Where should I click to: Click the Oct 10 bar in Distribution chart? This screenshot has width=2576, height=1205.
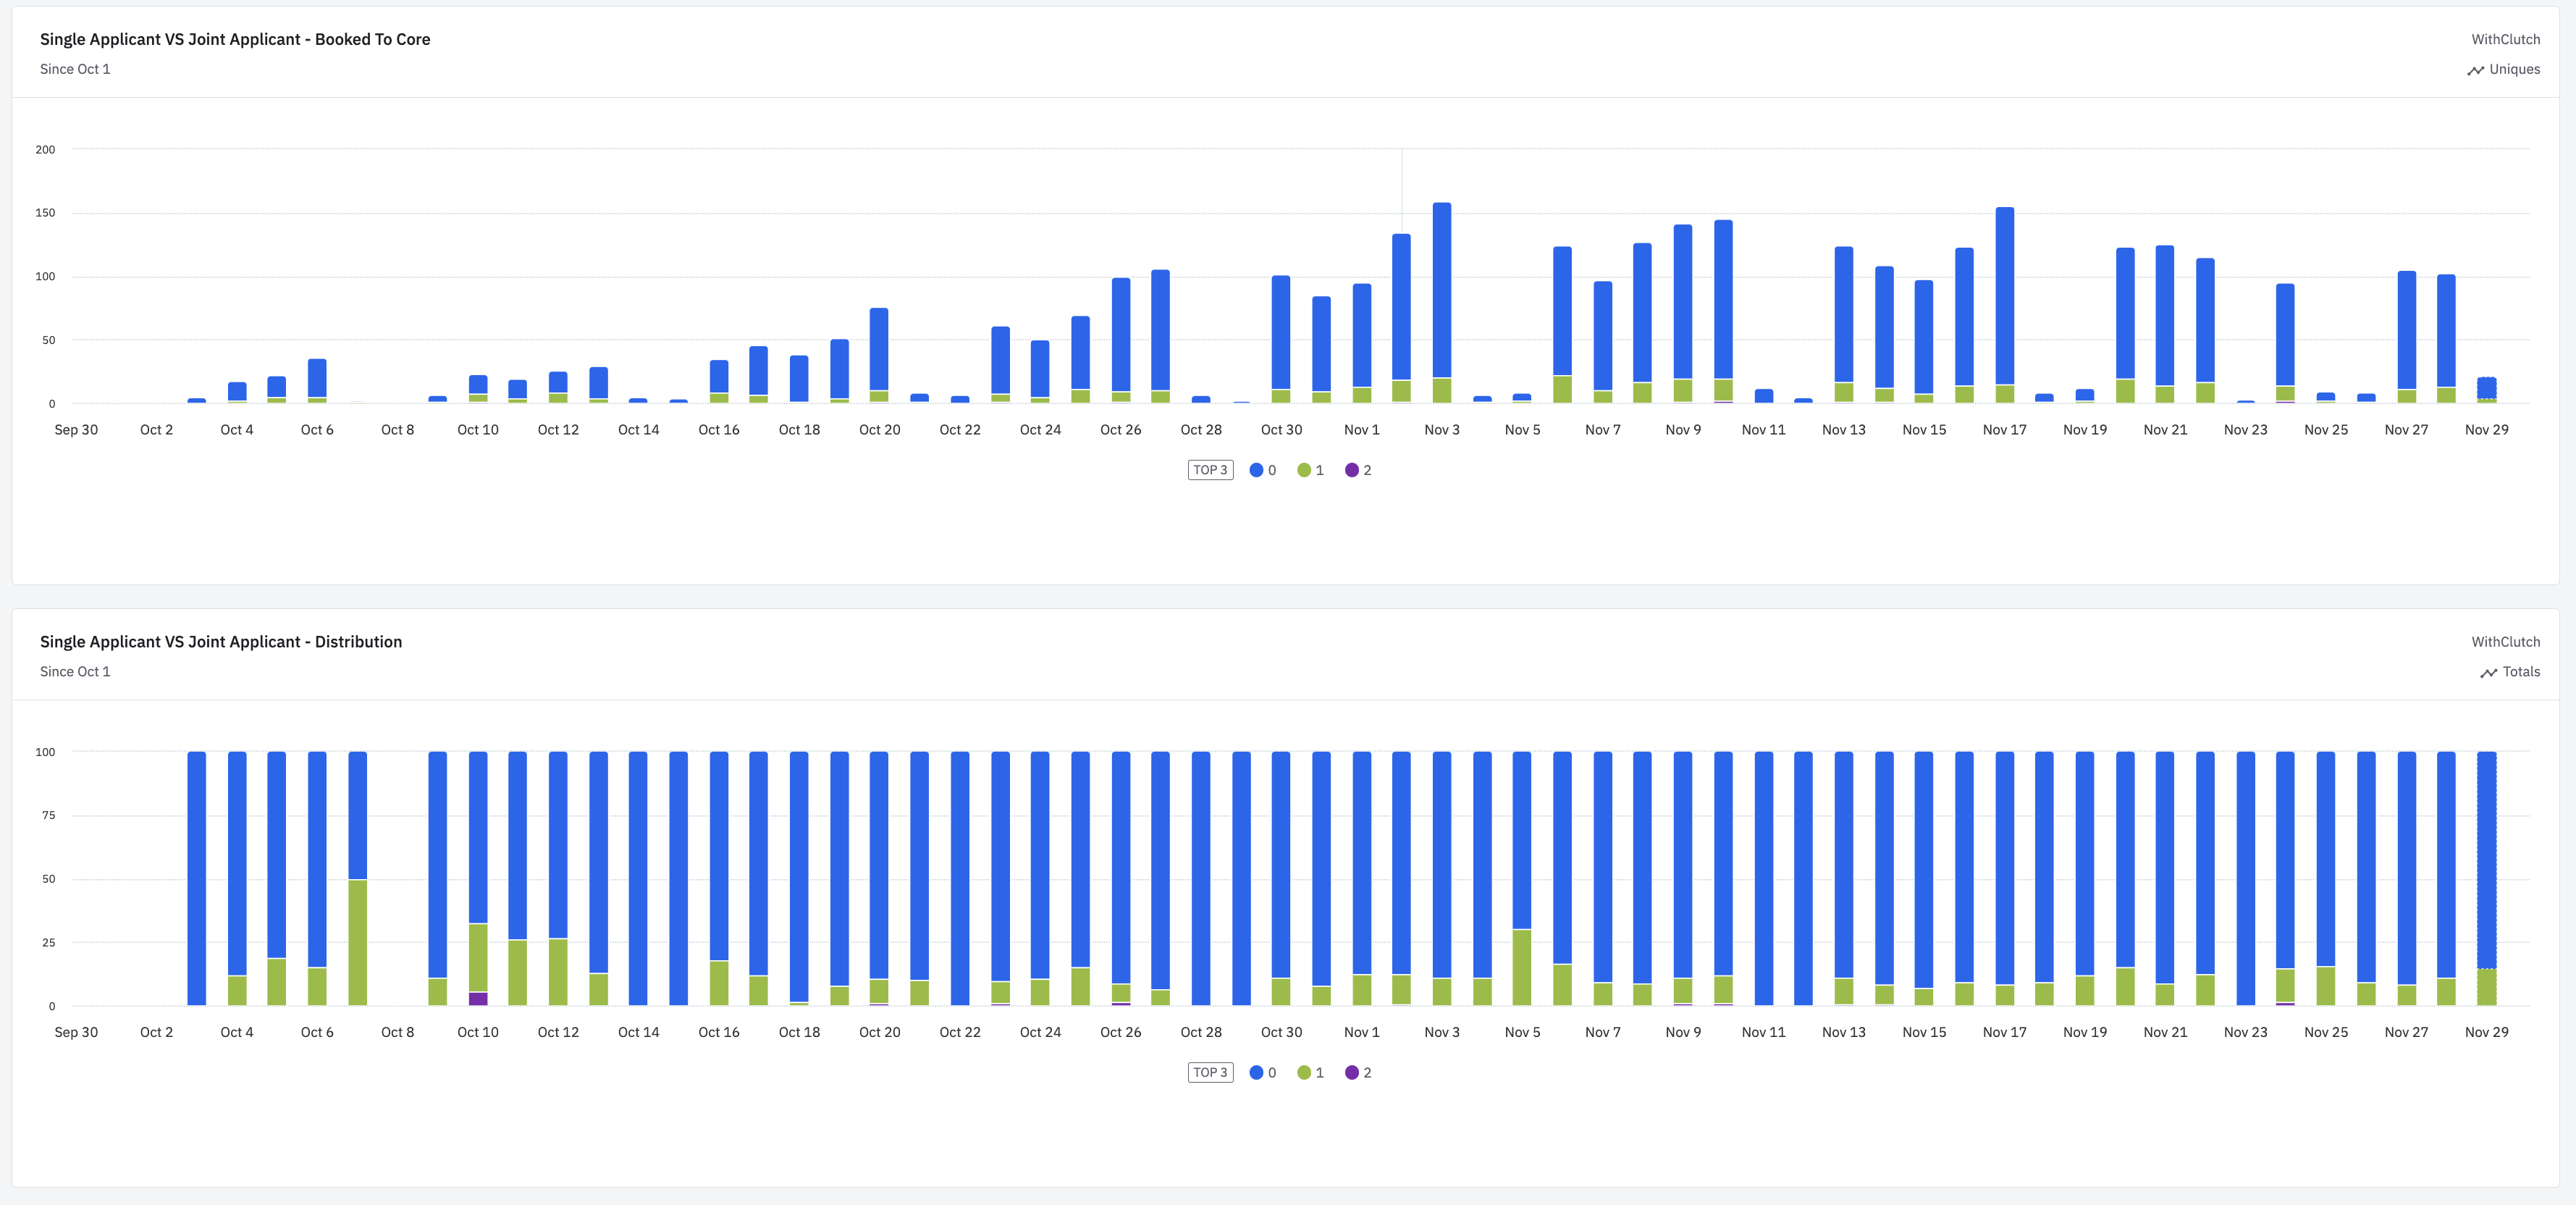478,850
